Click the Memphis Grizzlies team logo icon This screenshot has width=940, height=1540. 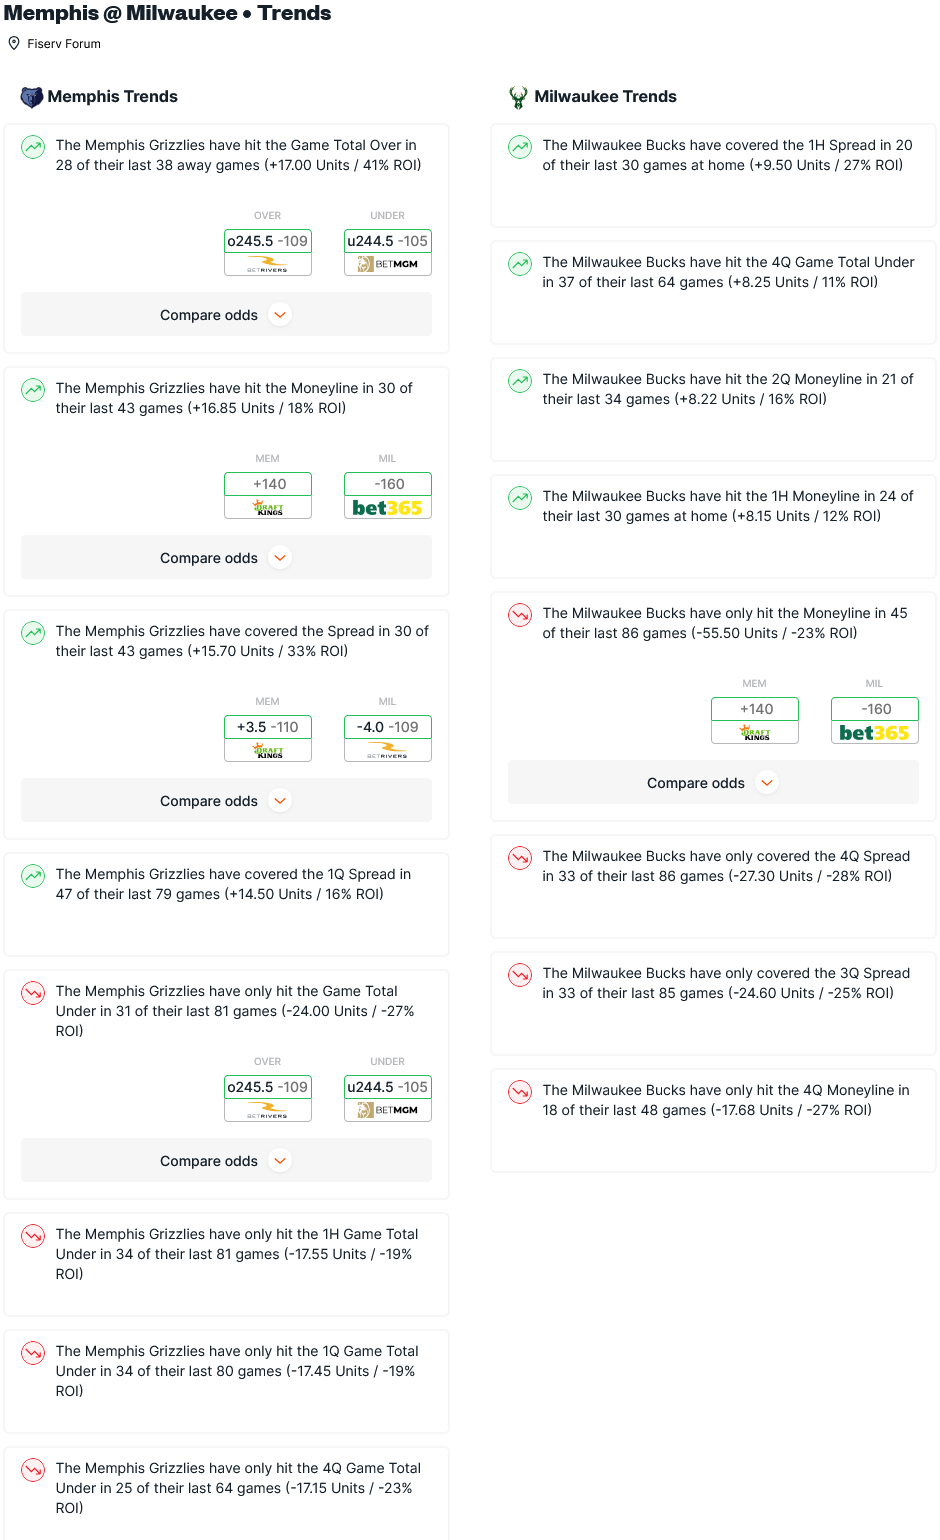(31, 97)
